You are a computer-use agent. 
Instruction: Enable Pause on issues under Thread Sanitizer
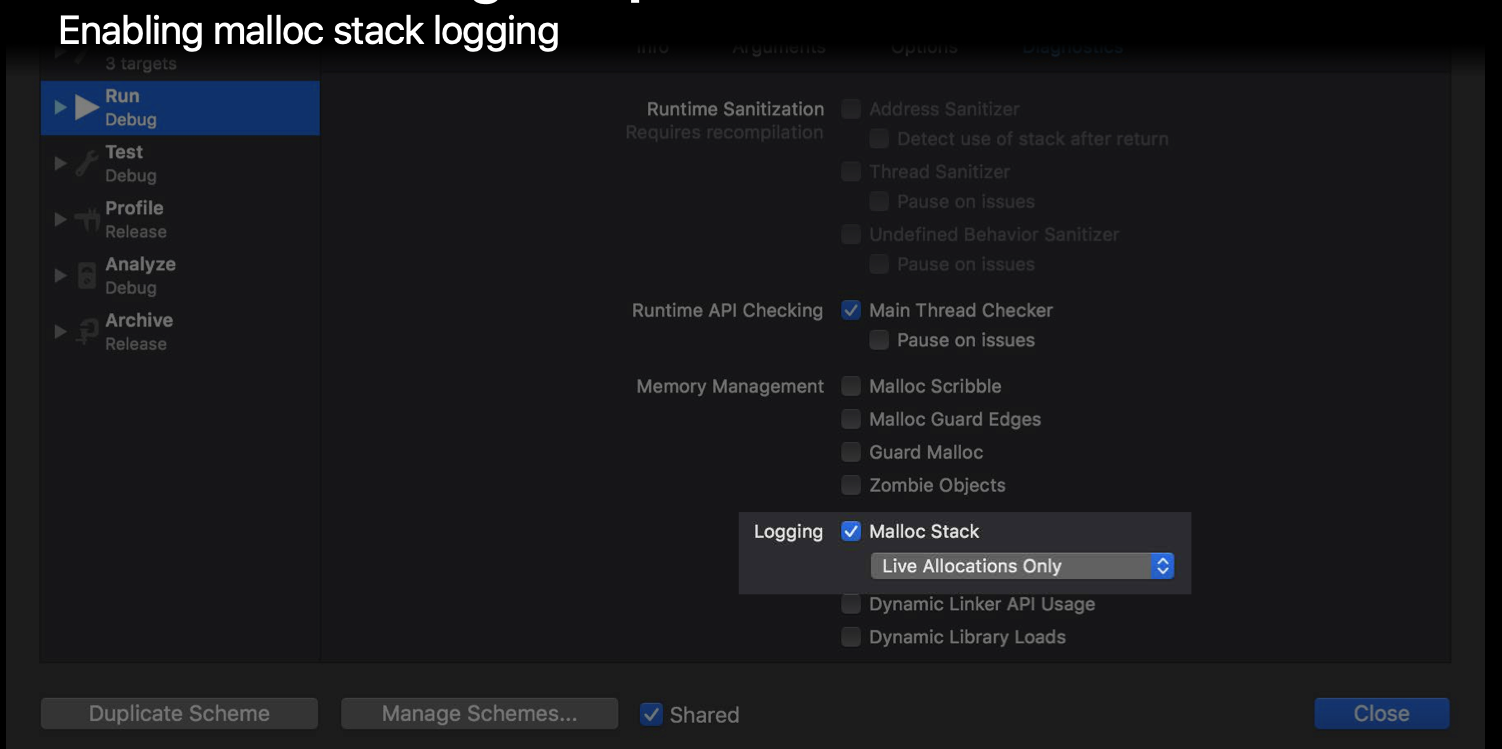click(x=879, y=202)
